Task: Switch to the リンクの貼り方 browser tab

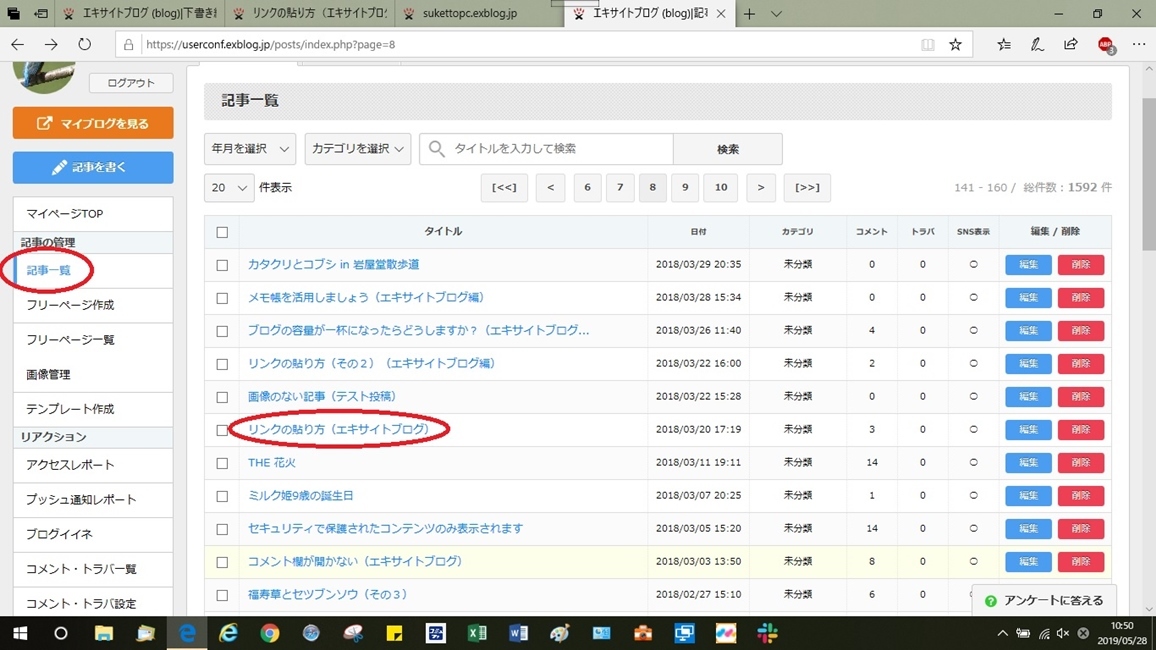Action: point(310,13)
